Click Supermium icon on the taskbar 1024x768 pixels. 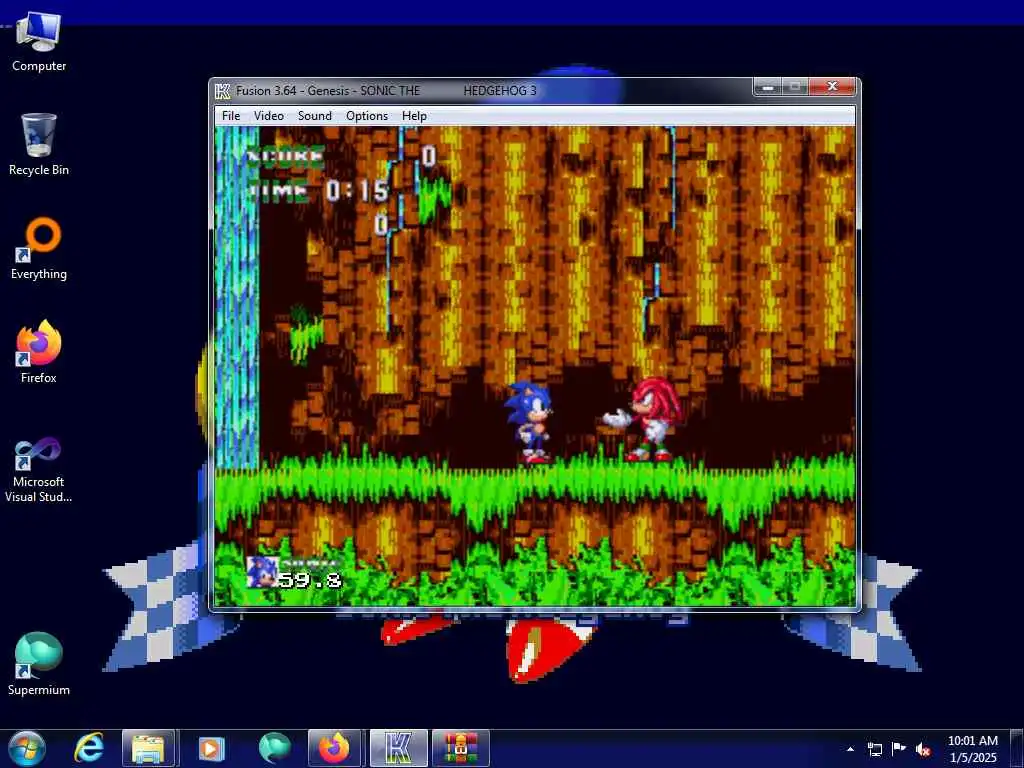pos(274,748)
